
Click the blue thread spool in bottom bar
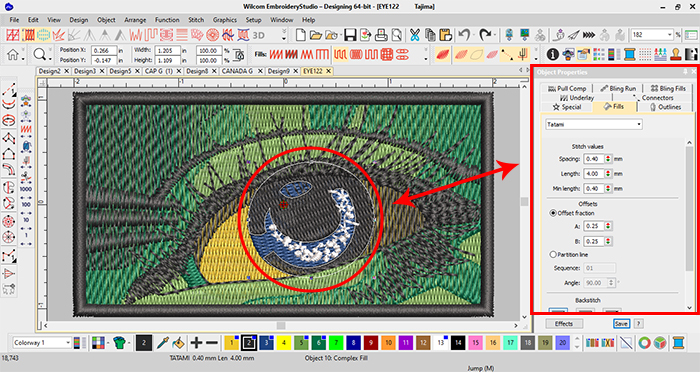point(679,343)
